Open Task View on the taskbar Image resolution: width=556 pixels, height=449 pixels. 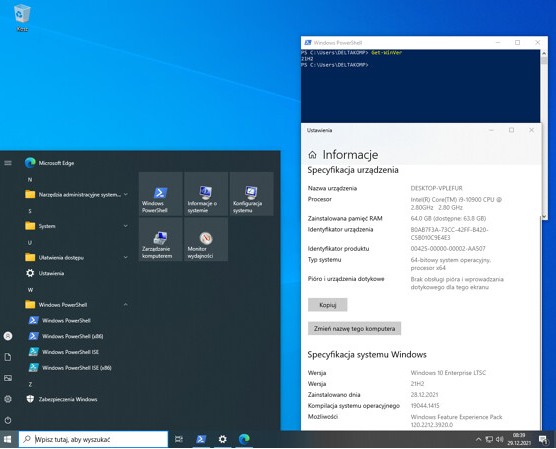179,440
